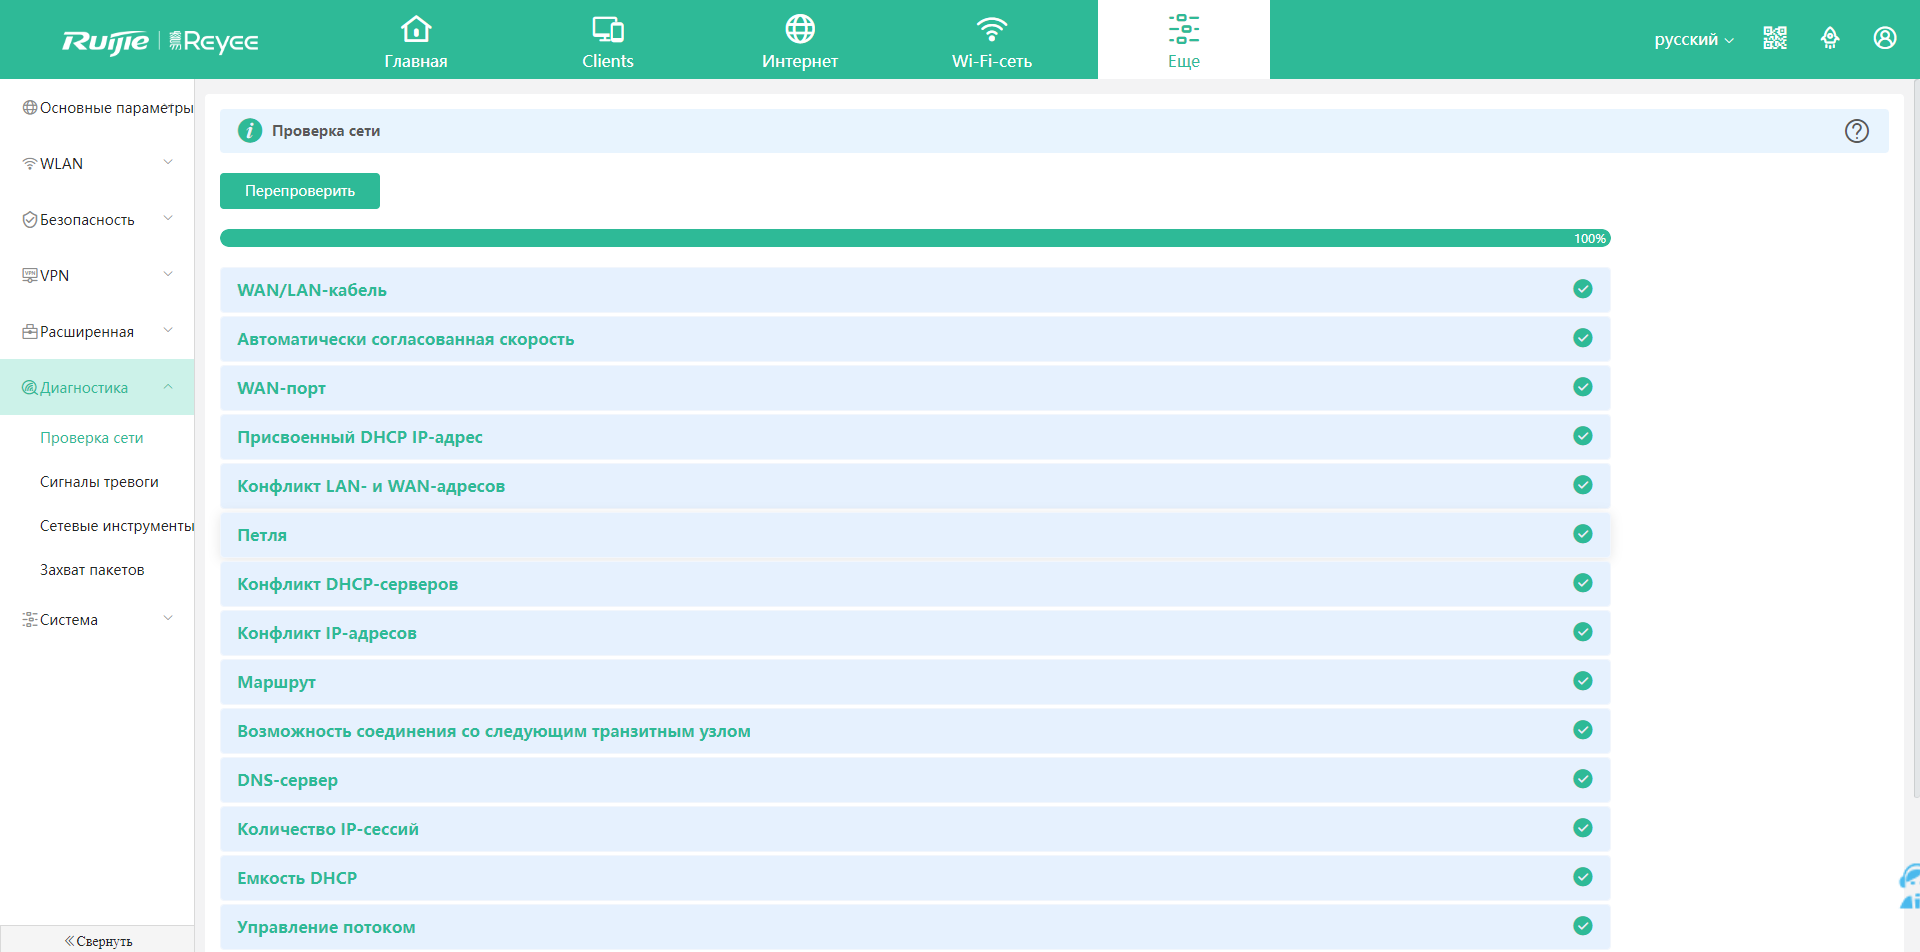1920x952 pixels.
Task: Expand the DNS-сервер check row
Action: [x=915, y=779]
